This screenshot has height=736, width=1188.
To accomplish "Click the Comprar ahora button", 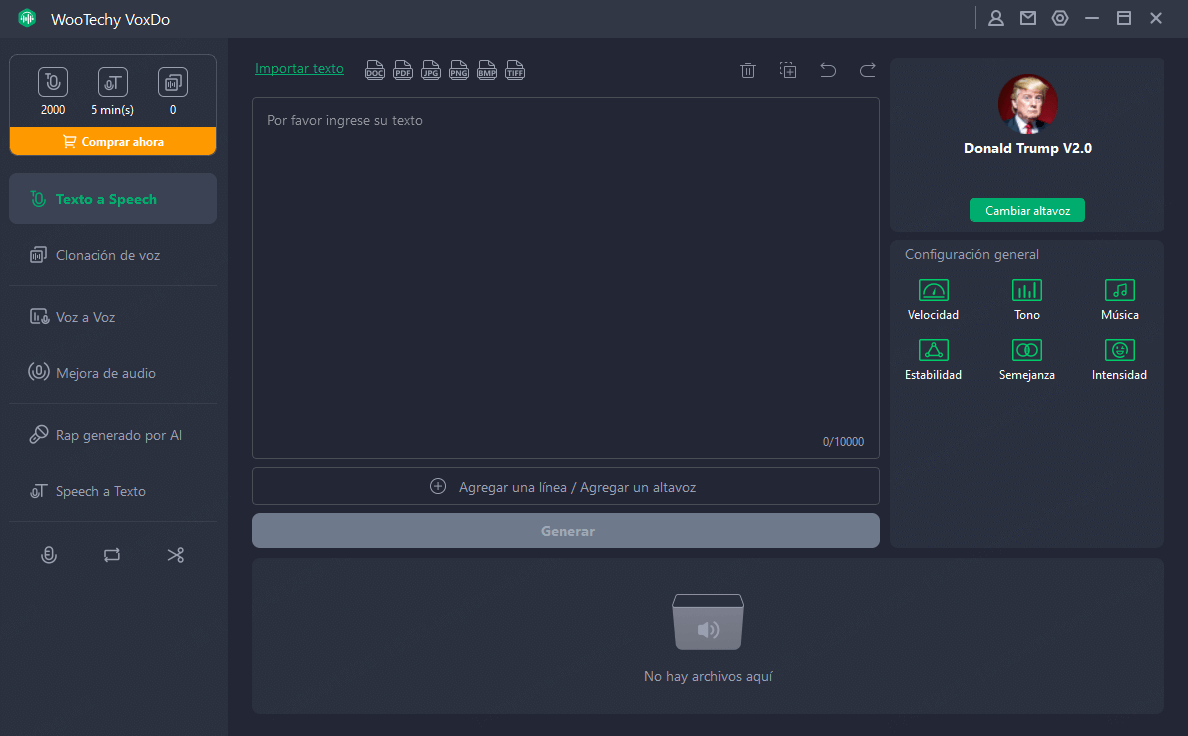I will tap(113, 142).
